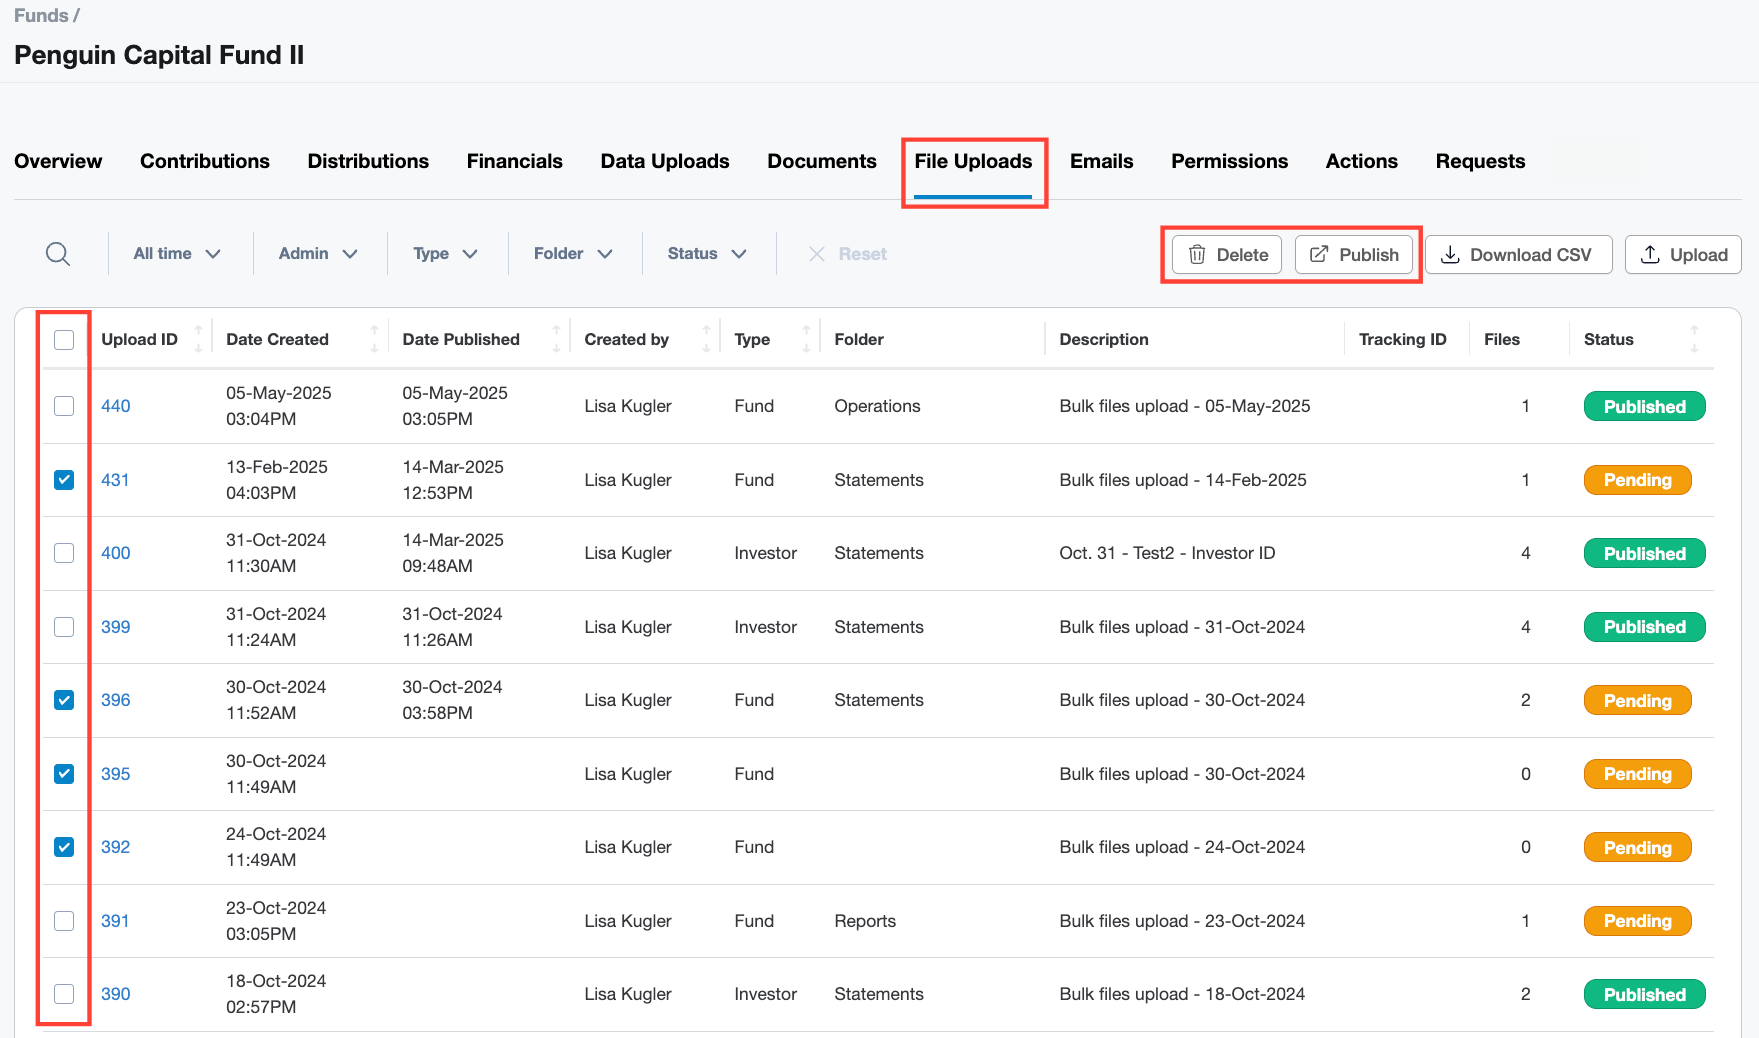
Task: Sort by Status column arrows
Action: click(x=1694, y=339)
